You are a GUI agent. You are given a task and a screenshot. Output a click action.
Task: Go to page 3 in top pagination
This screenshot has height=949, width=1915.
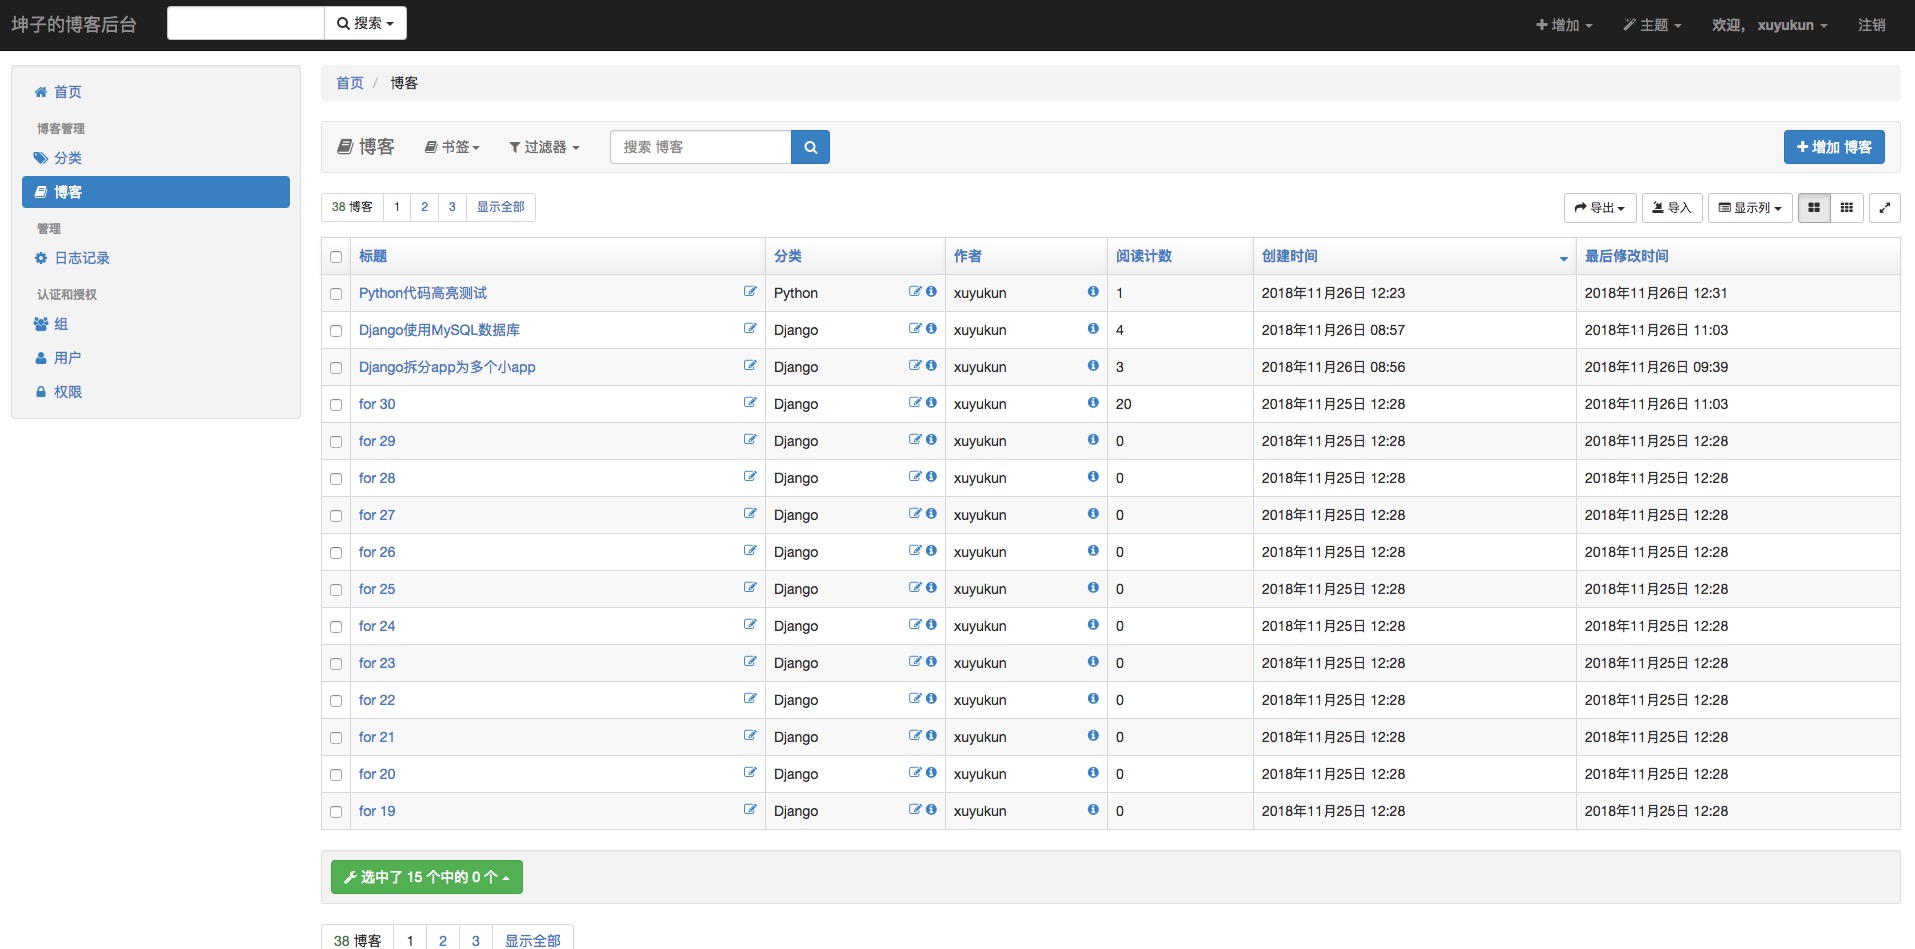click(x=452, y=207)
